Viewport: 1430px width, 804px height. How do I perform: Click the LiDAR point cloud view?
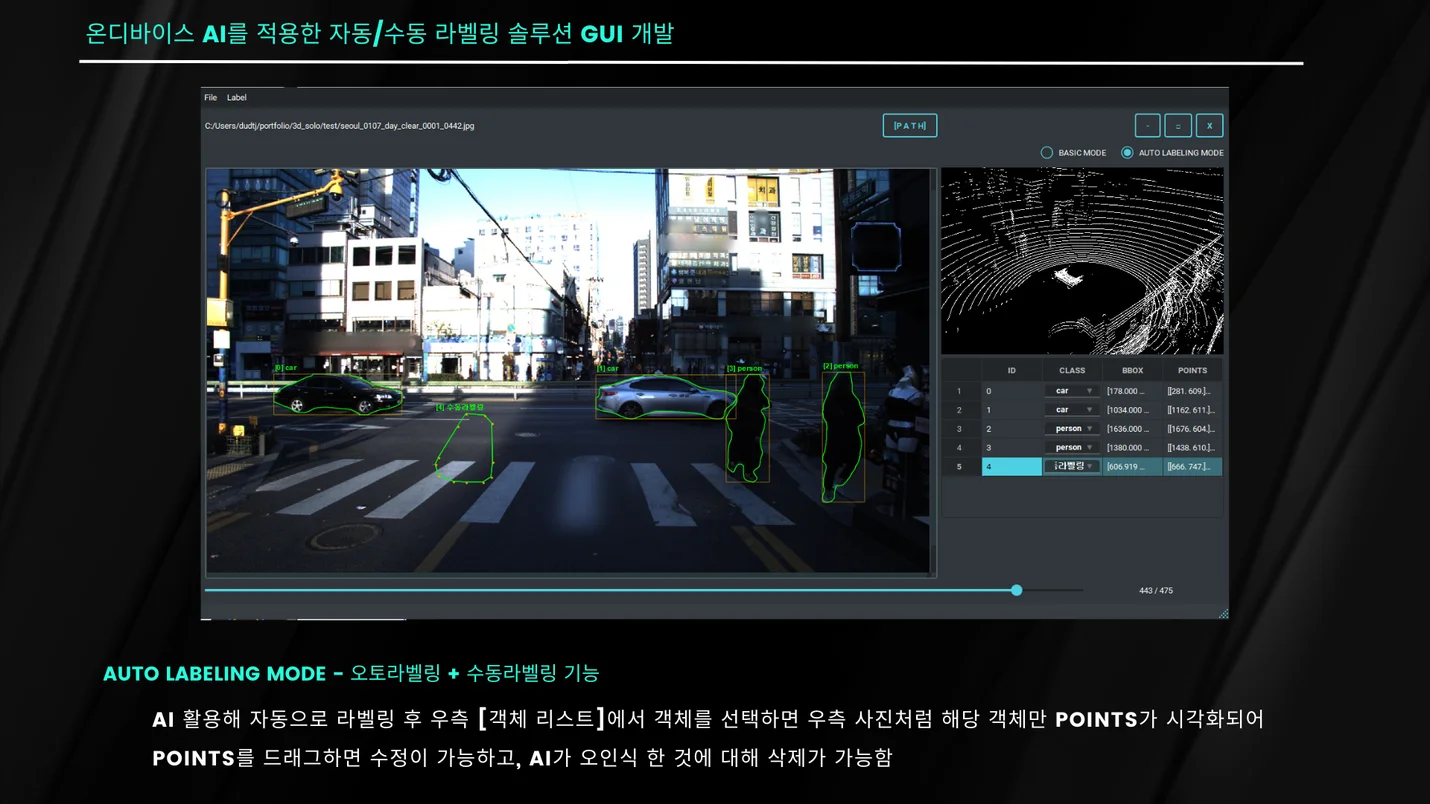(1082, 261)
